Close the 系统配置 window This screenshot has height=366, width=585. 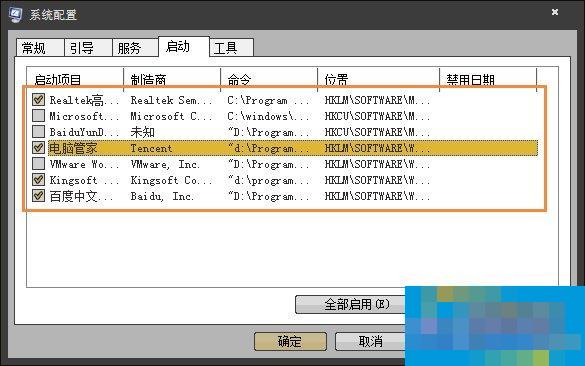[555, 12]
